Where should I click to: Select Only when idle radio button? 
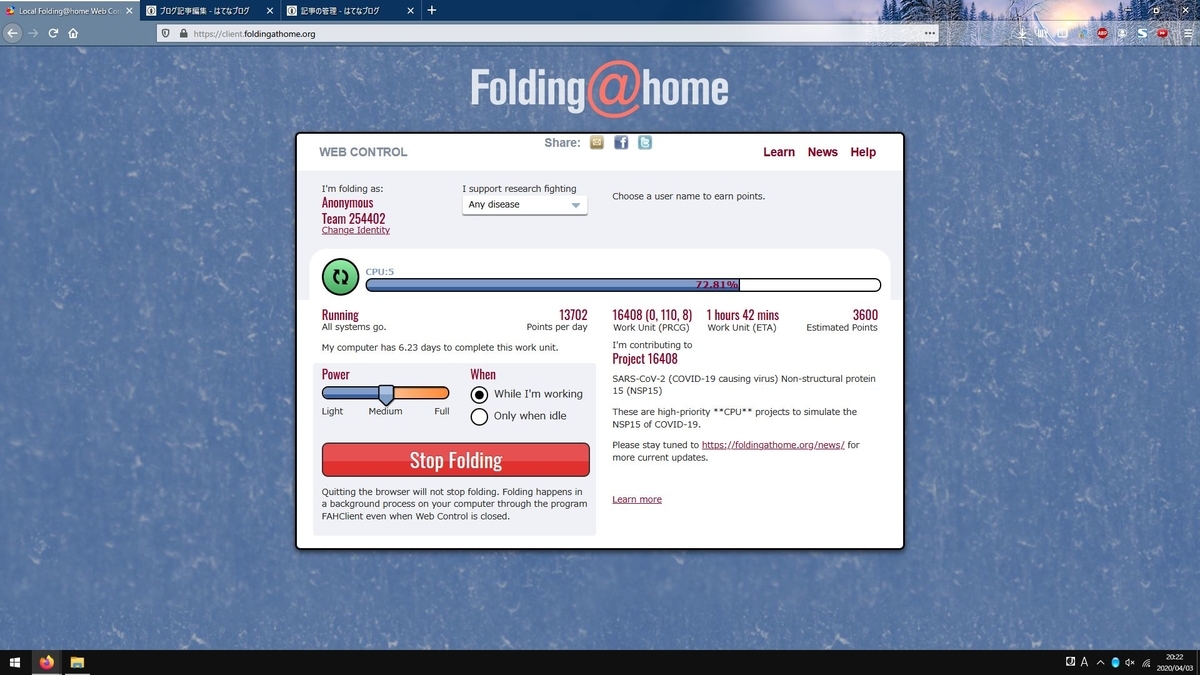pos(479,416)
